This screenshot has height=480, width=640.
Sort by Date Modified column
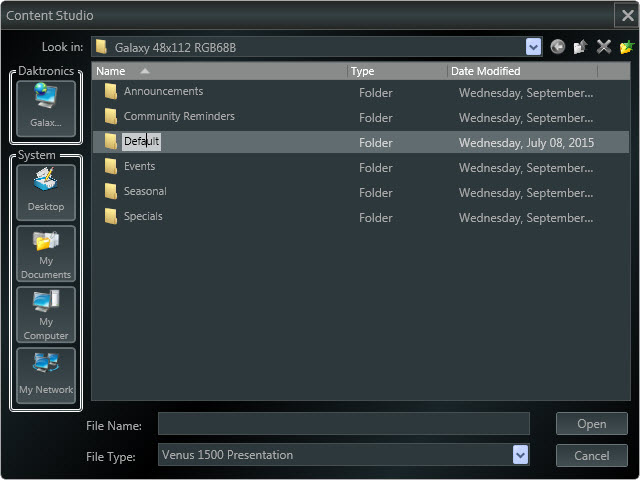point(522,71)
